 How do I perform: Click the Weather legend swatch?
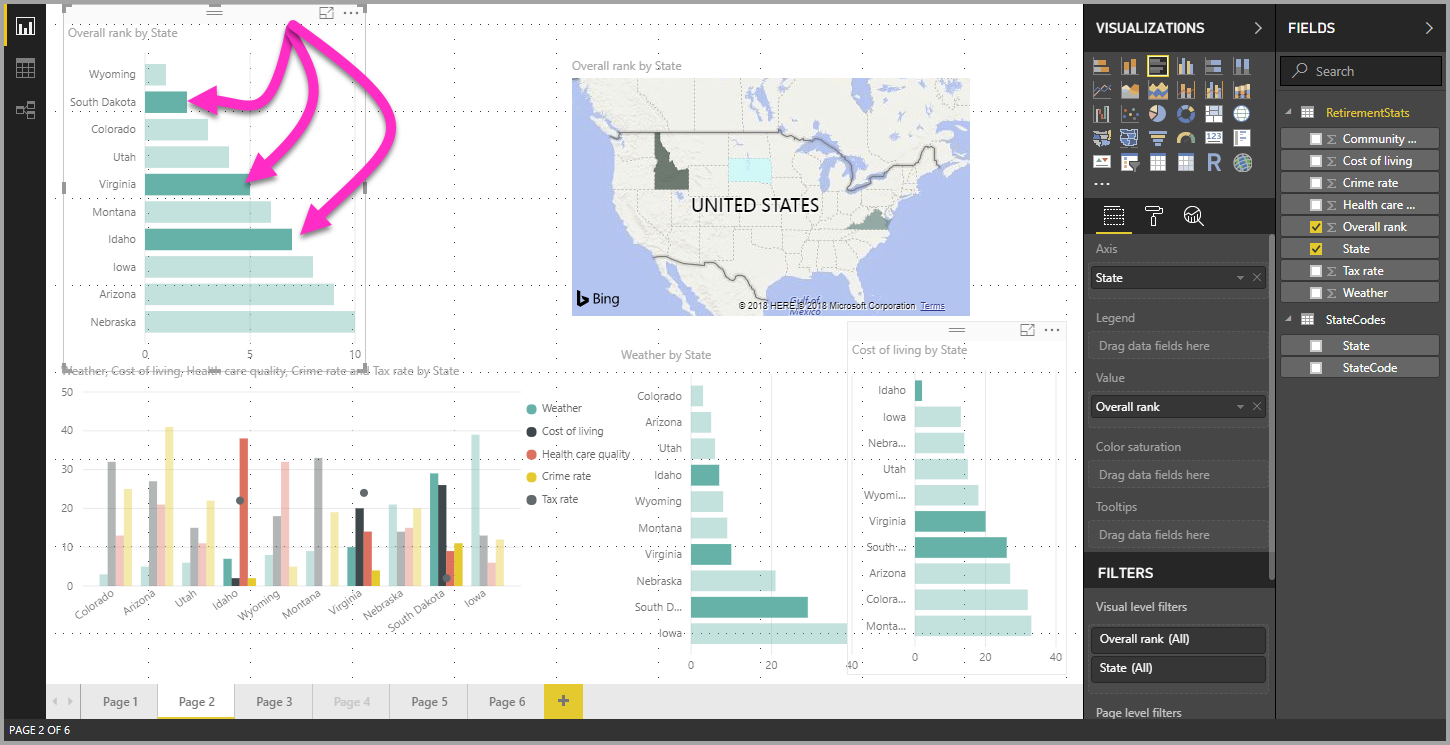[x=531, y=408]
